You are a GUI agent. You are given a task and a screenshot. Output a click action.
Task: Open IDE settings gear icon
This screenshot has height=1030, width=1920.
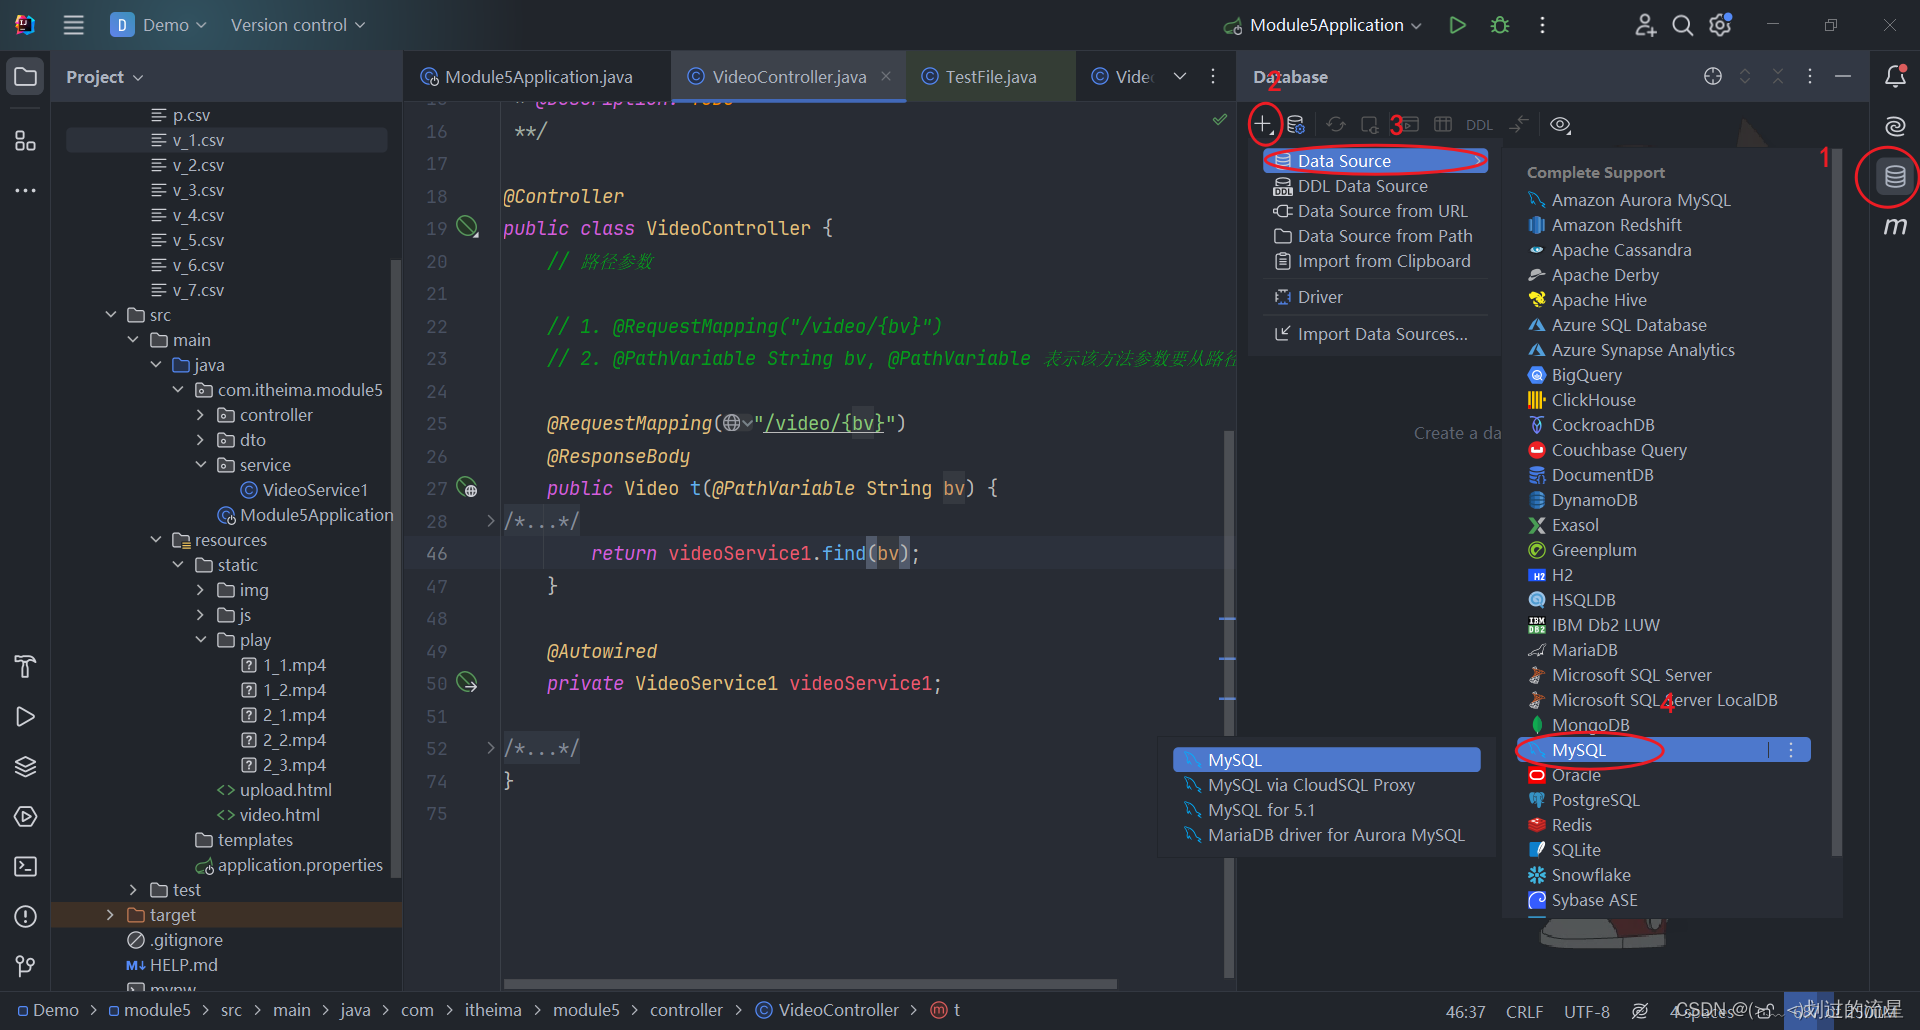point(1720,25)
